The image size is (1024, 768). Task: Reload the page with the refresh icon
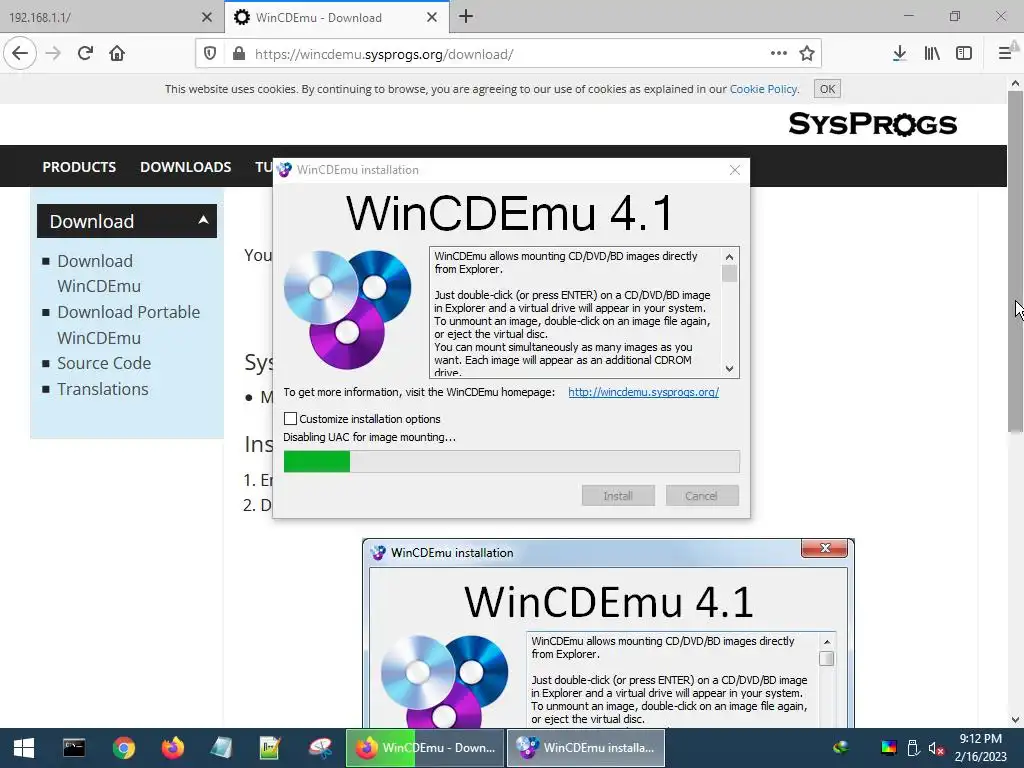coord(85,54)
